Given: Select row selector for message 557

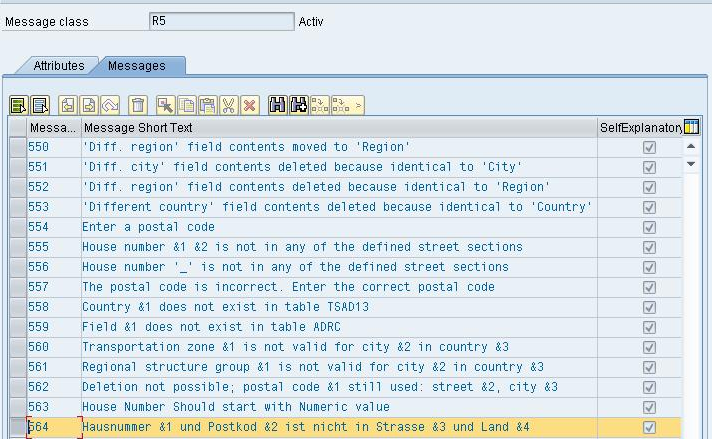Looking at the screenshot, I should (x=18, y=287).
